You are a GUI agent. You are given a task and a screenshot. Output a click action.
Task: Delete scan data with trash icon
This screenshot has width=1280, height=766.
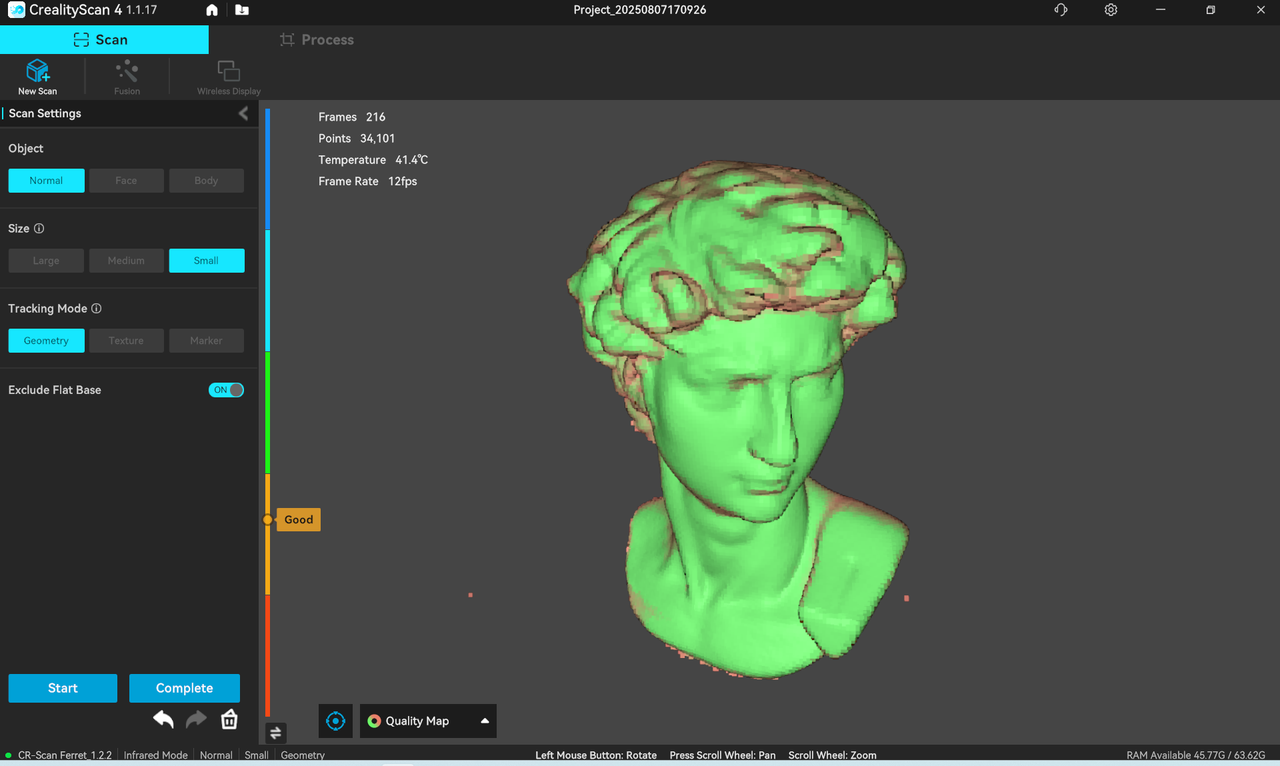click(x=229, y=719)
